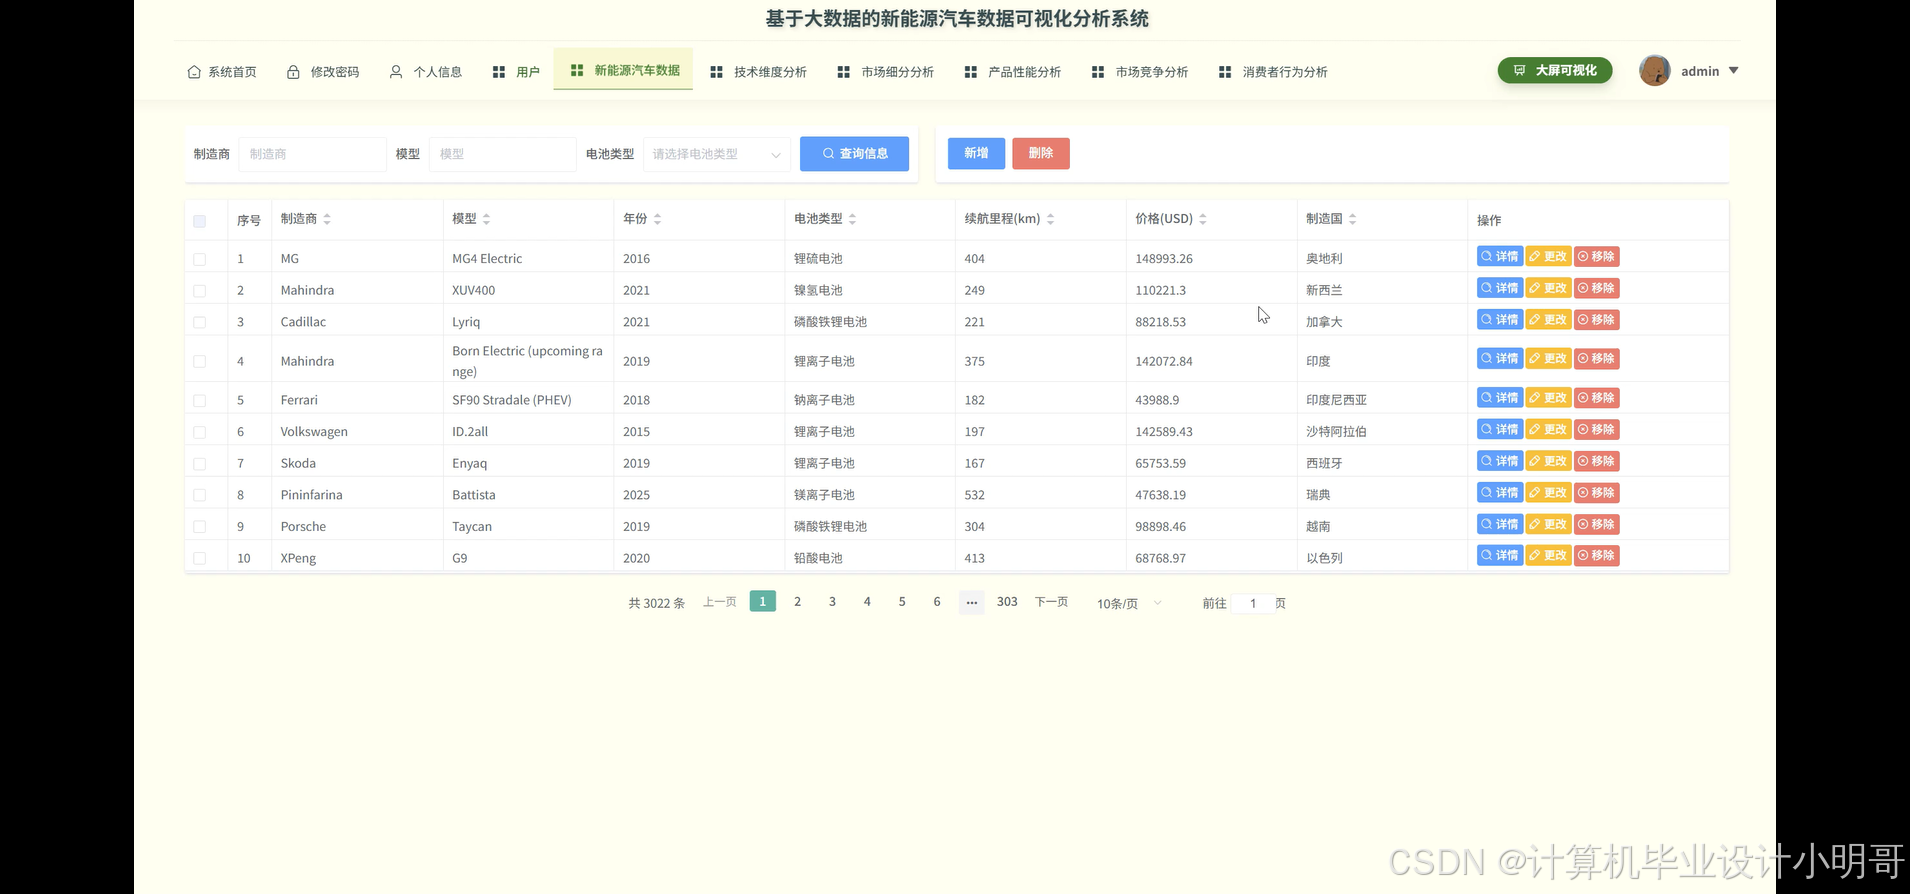
Task: Sort the 年份 column using its sort arrows
Action: pos(657,219)
